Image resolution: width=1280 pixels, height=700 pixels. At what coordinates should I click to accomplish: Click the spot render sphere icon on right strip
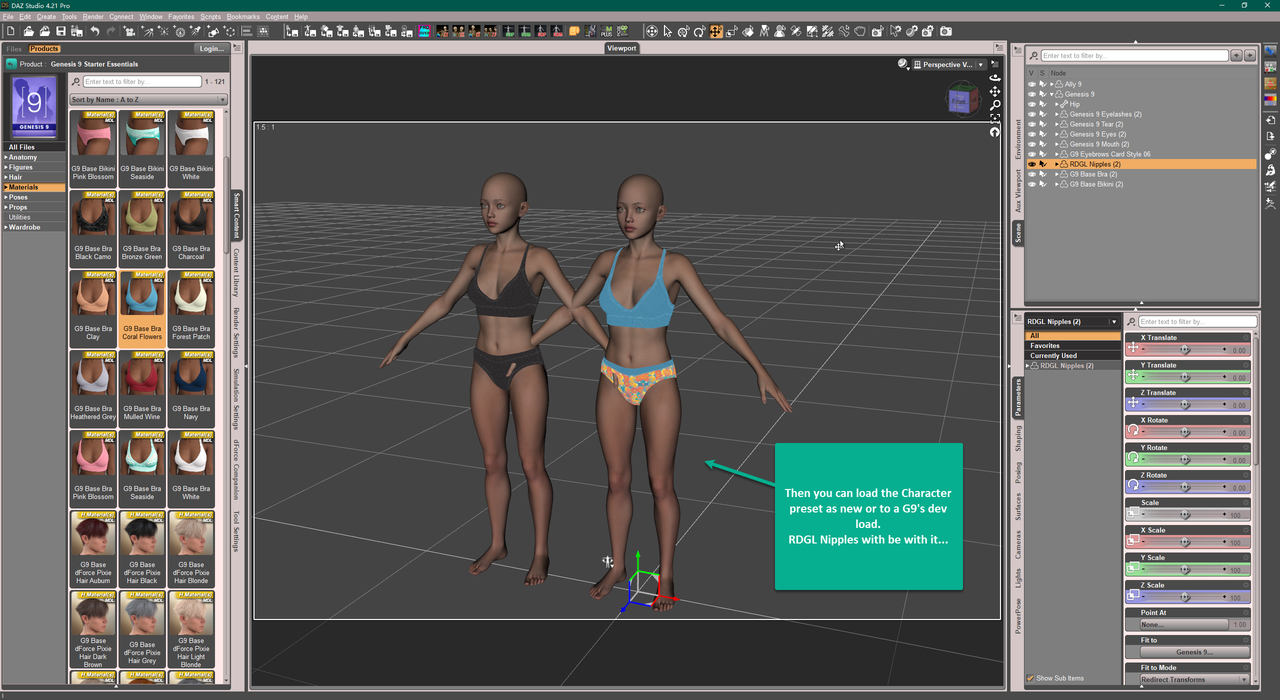point(1270,155)
